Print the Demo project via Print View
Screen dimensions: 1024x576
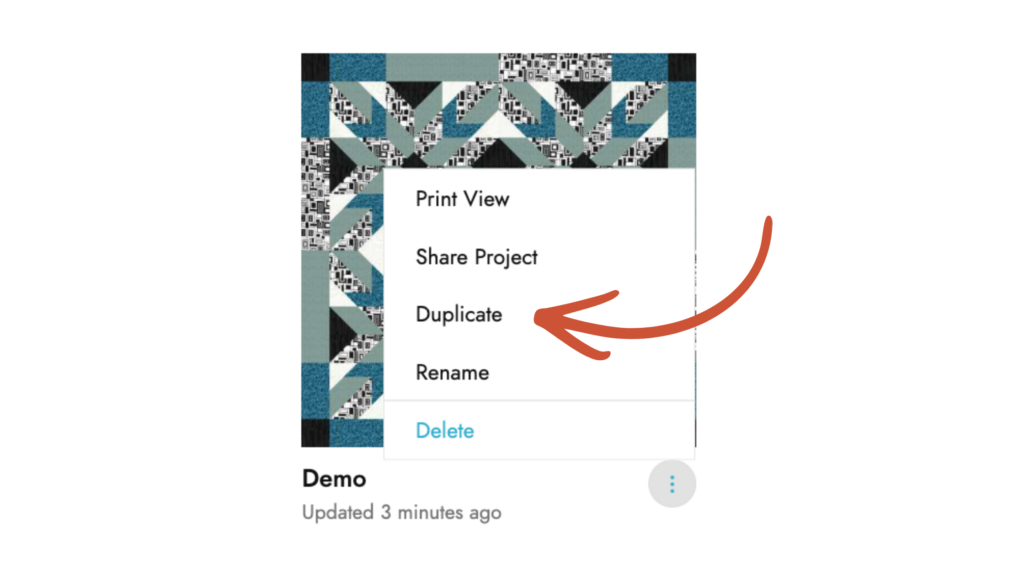tap(462, 199)
